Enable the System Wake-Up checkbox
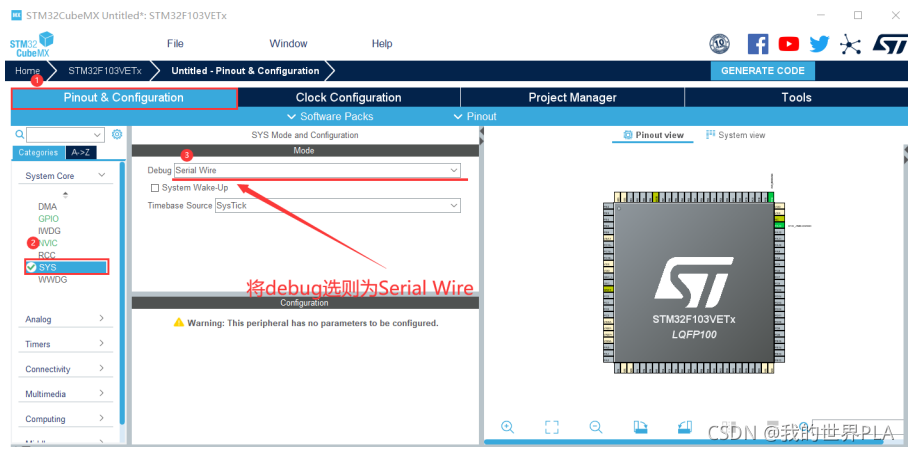 (155, 188)
